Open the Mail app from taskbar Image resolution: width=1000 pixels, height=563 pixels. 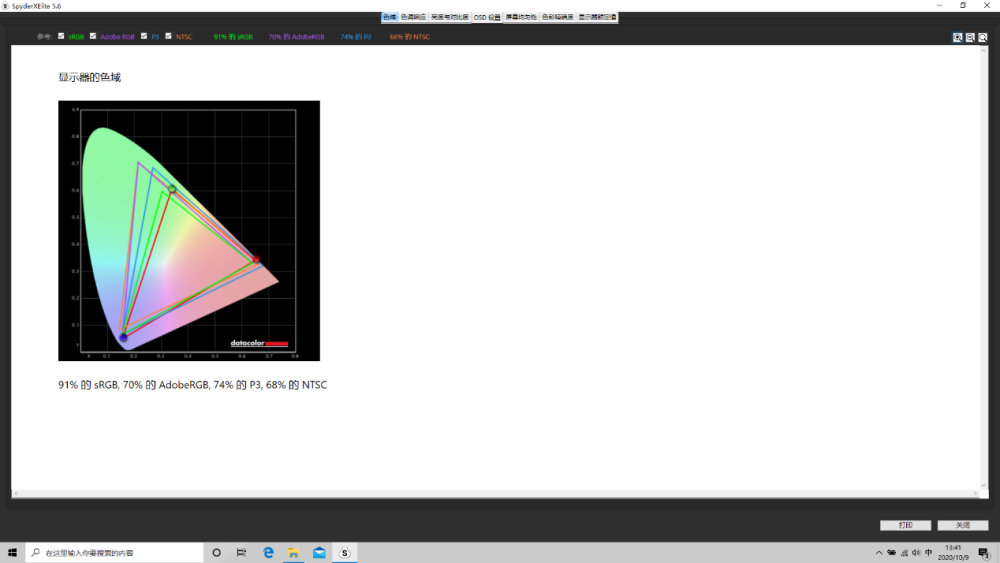320,553
